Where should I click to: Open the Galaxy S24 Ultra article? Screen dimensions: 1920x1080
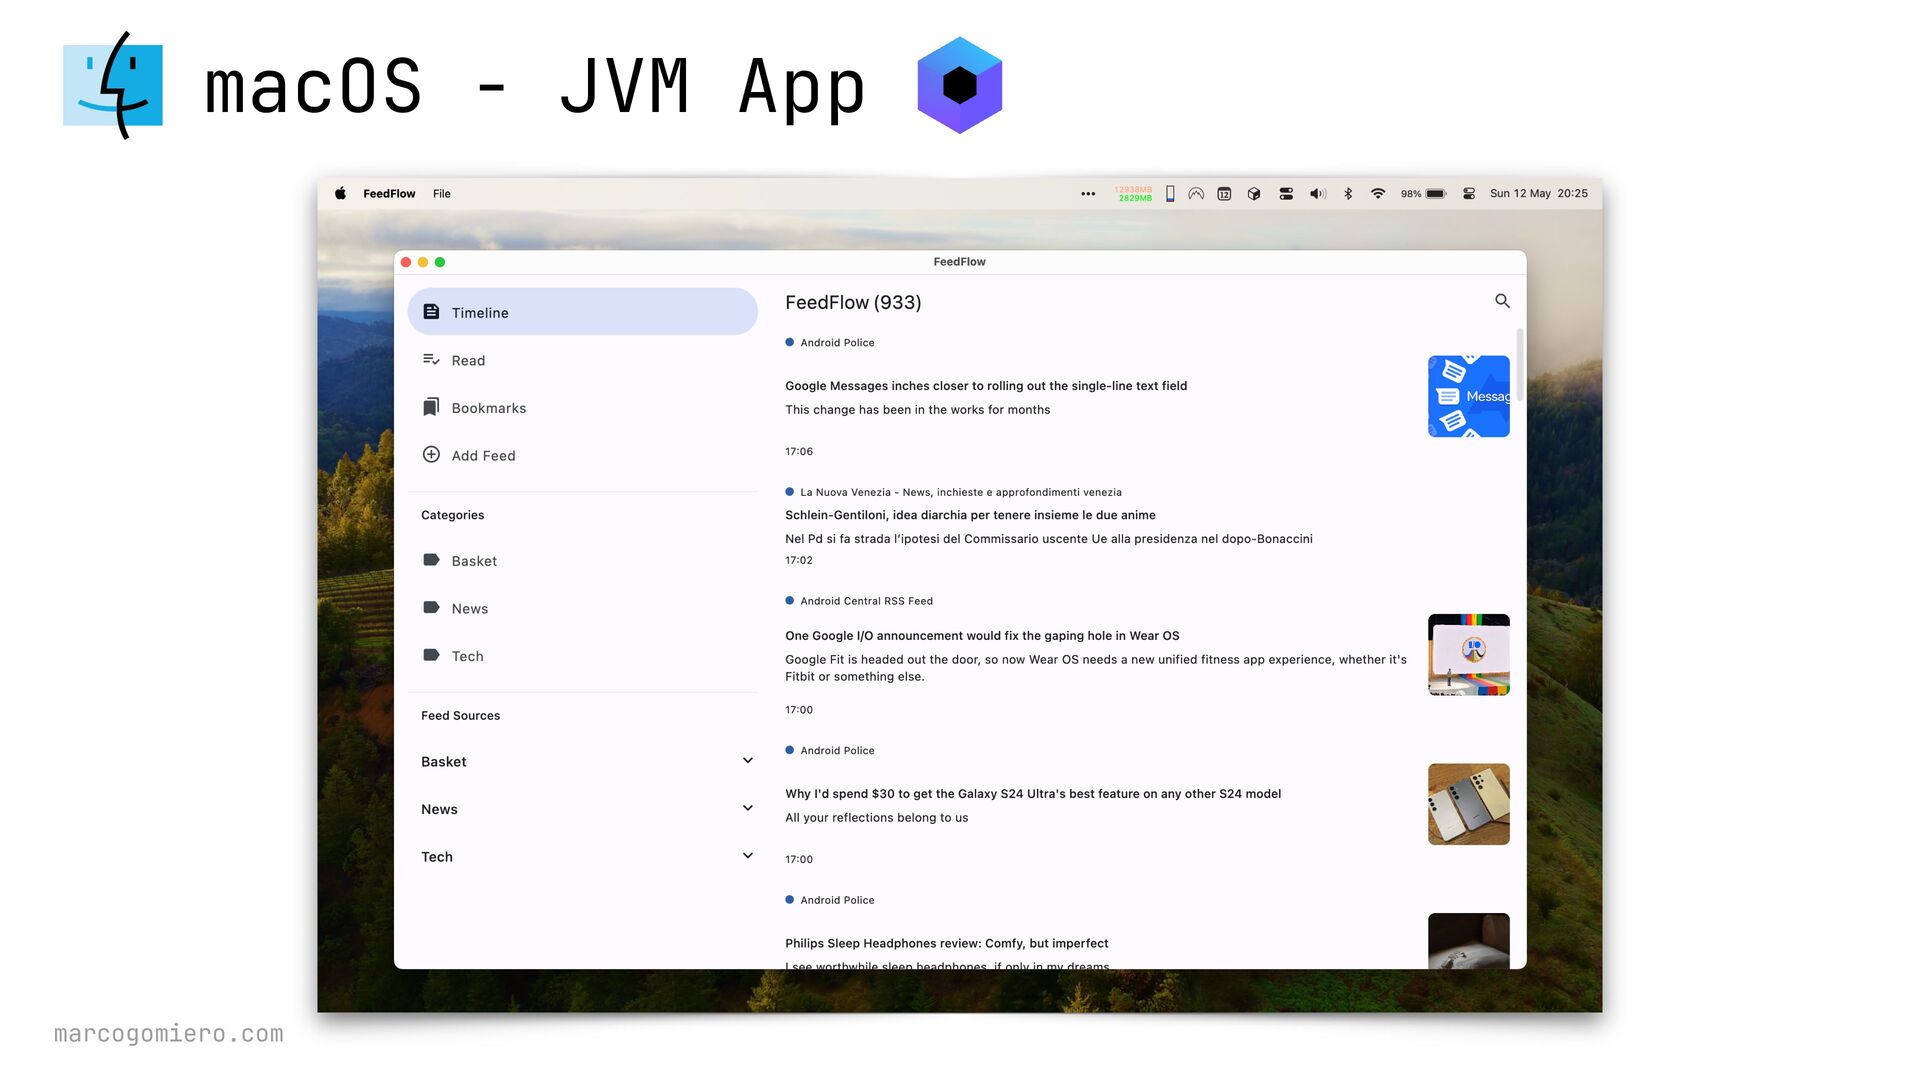pyautogui.click(x=1033, y=794)
